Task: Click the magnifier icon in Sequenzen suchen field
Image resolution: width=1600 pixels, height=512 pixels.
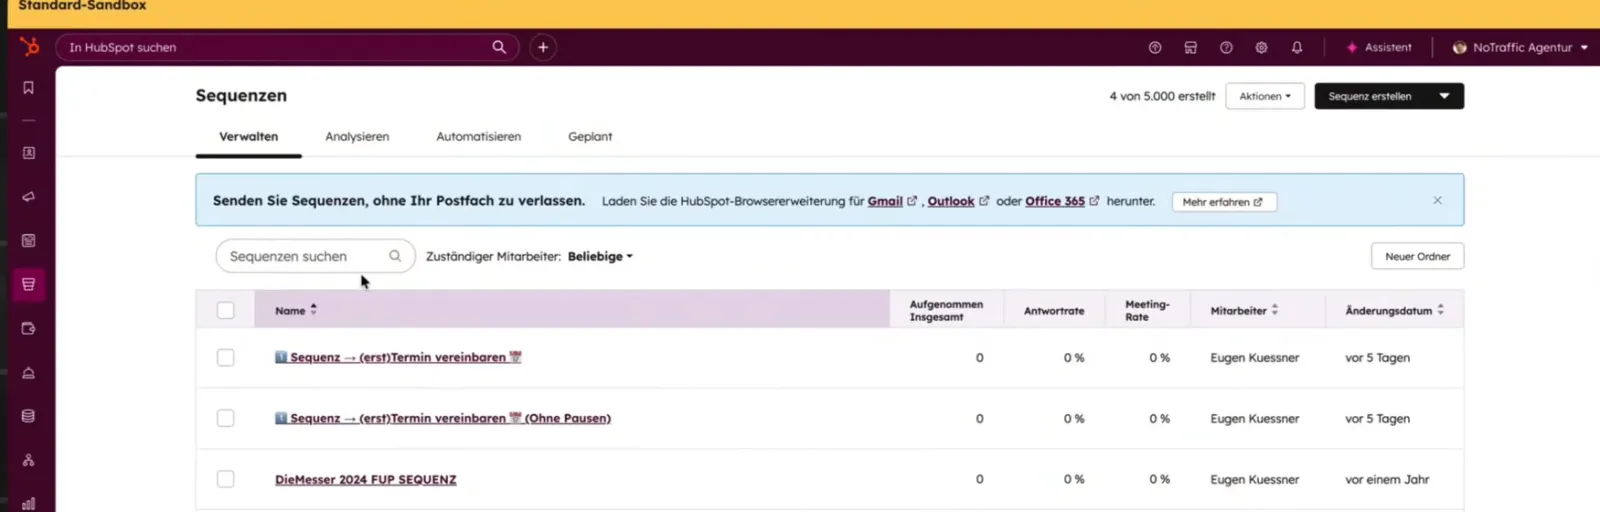Action: [x=395, y=256]
